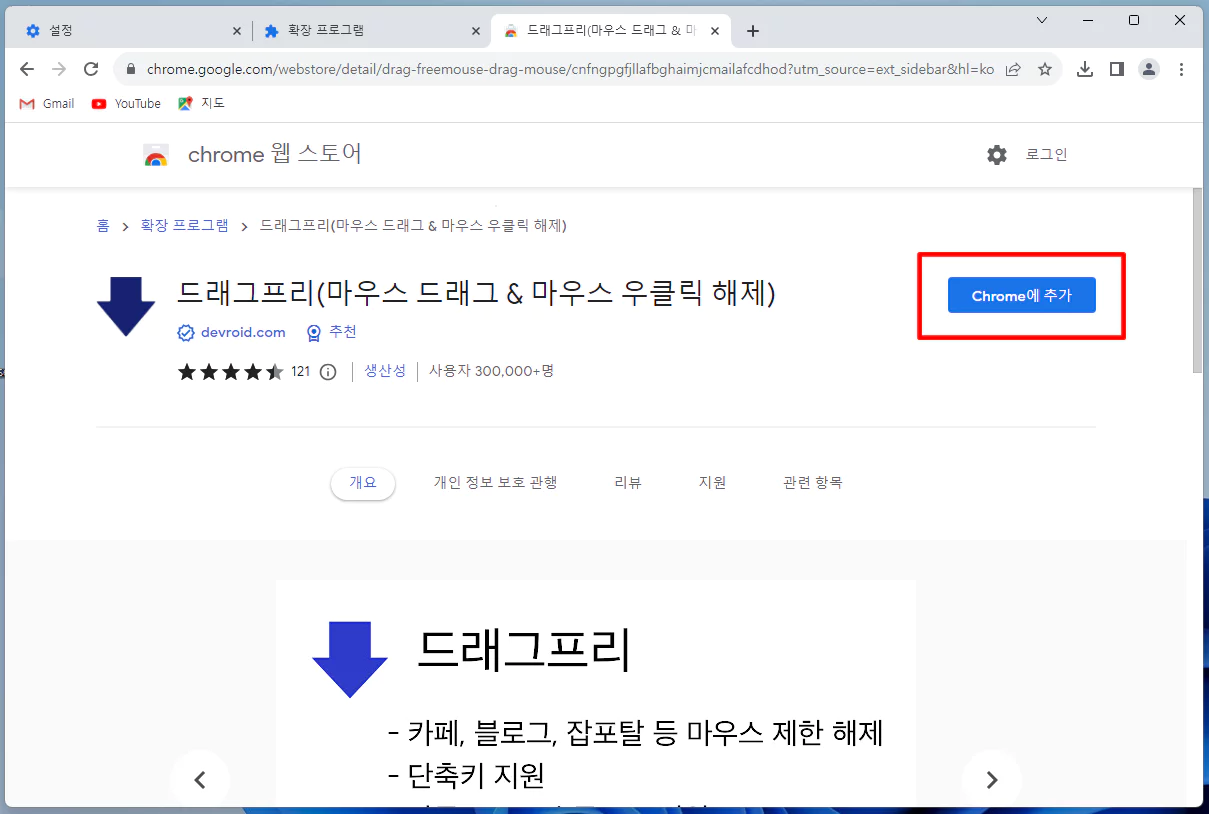The width and height of the screenshot is (1209, 814).
Task: Click the rating info icon next to 121
Action: [328, 372]
